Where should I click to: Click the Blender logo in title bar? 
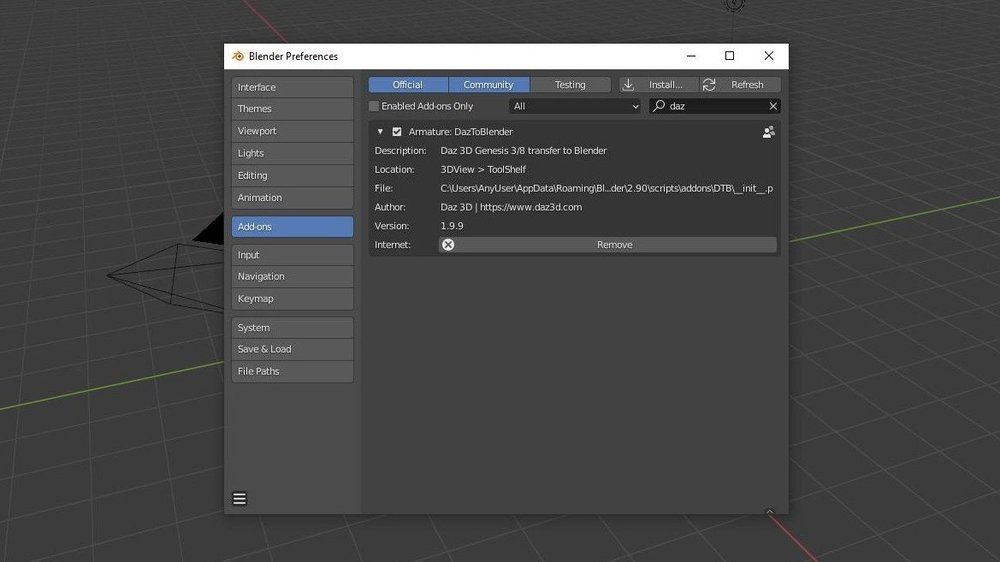click(238, 56)
